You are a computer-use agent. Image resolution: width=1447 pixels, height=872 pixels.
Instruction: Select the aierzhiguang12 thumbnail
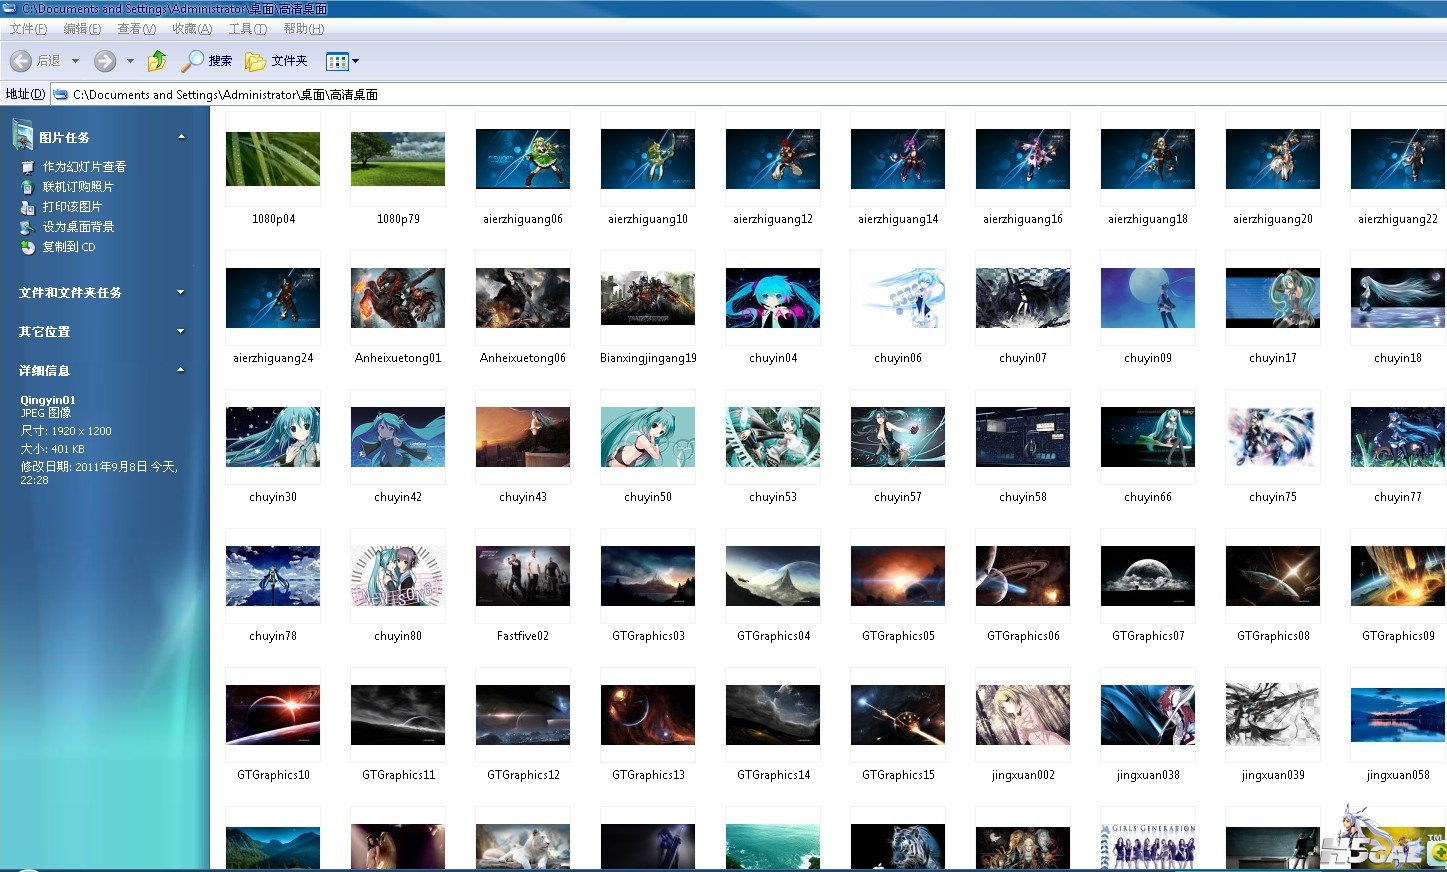click(773, 159)
